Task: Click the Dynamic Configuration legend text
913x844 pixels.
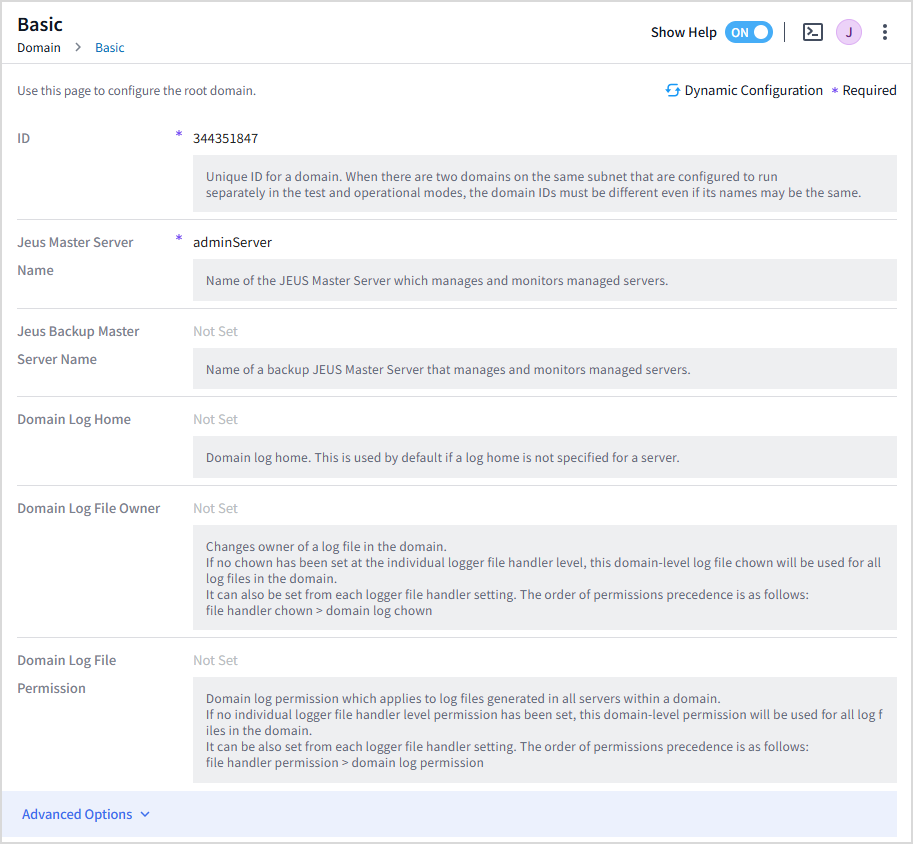Action: pyautogui.click(x=753, y=91)
